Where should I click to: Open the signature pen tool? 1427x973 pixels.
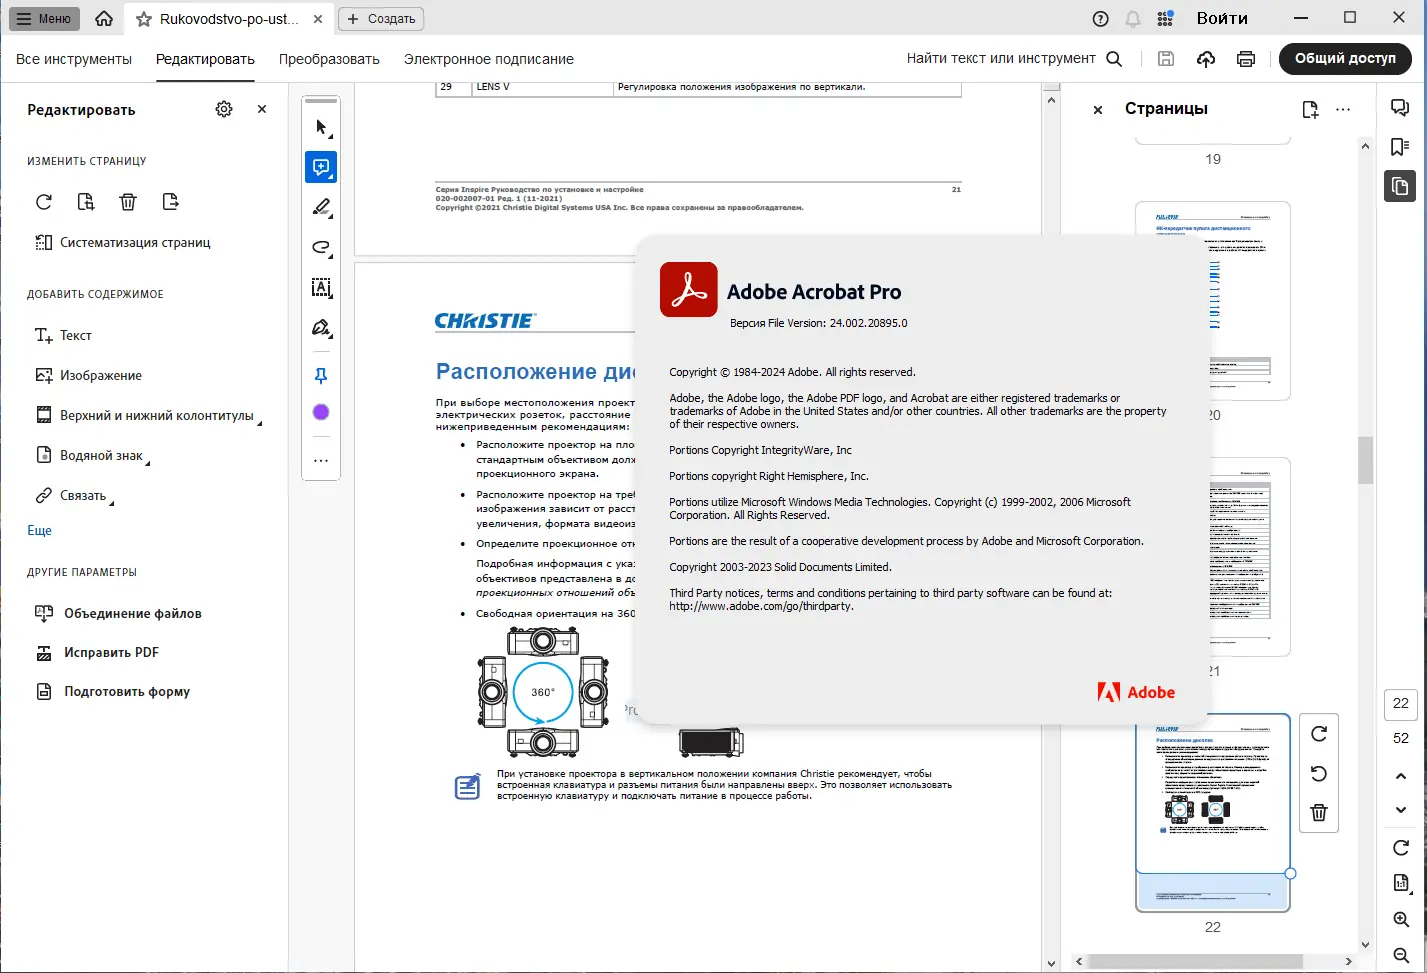[x=321, y=328]
